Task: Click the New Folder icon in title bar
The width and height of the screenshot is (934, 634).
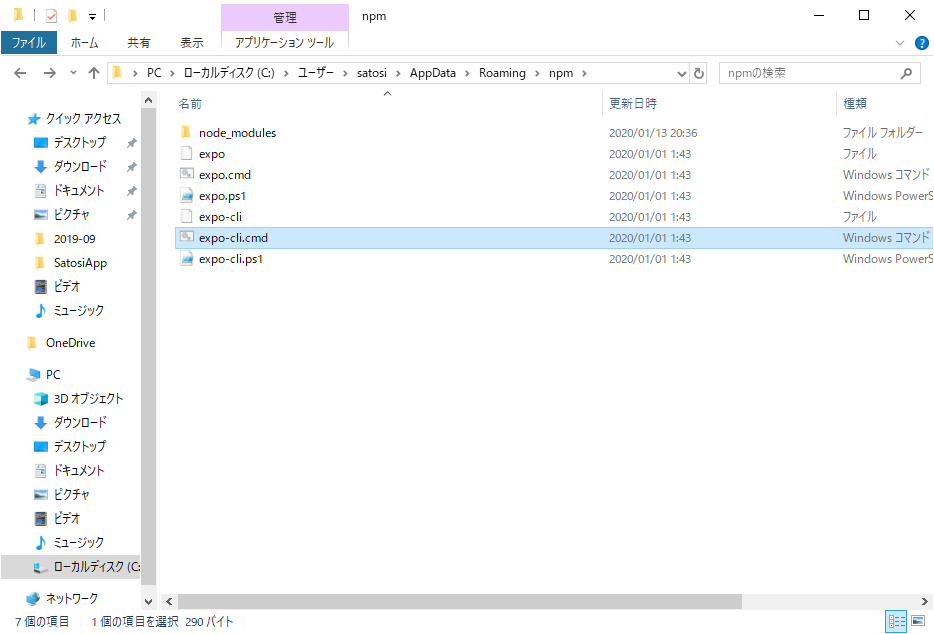Action: point(73,15)
